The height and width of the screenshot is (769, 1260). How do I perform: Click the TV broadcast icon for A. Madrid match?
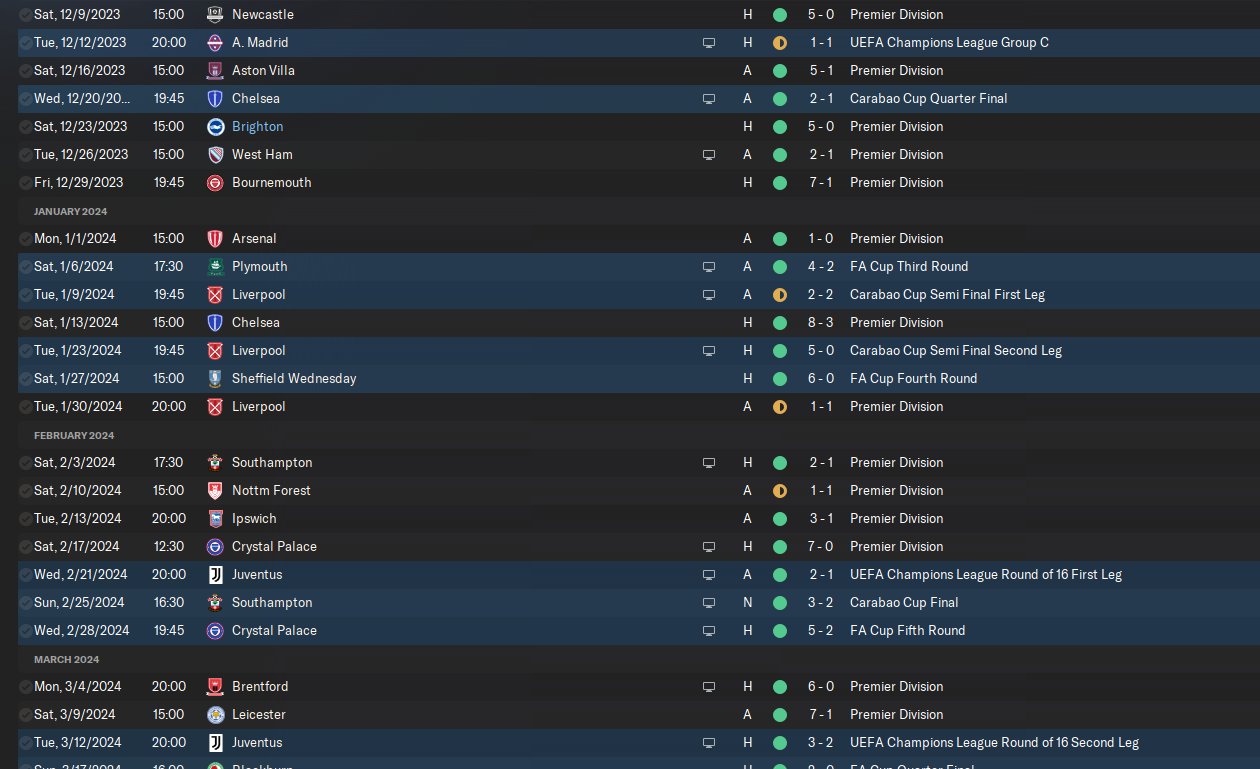[709, 43]
